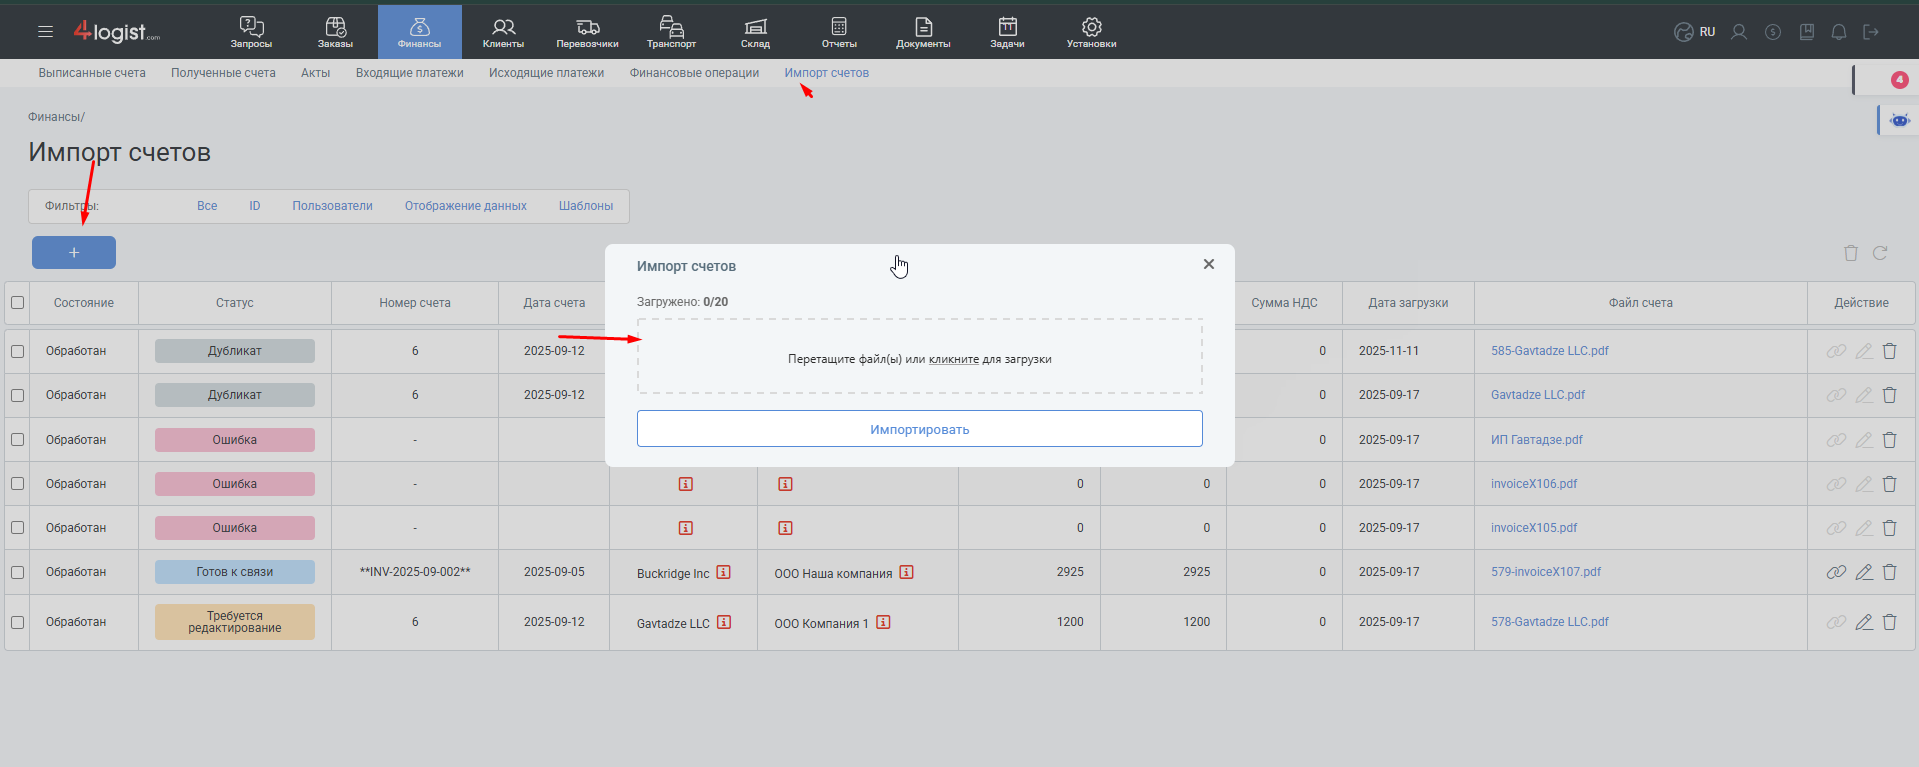Switch to the 'Входящие платежи' tab

[x=409, y=73]
